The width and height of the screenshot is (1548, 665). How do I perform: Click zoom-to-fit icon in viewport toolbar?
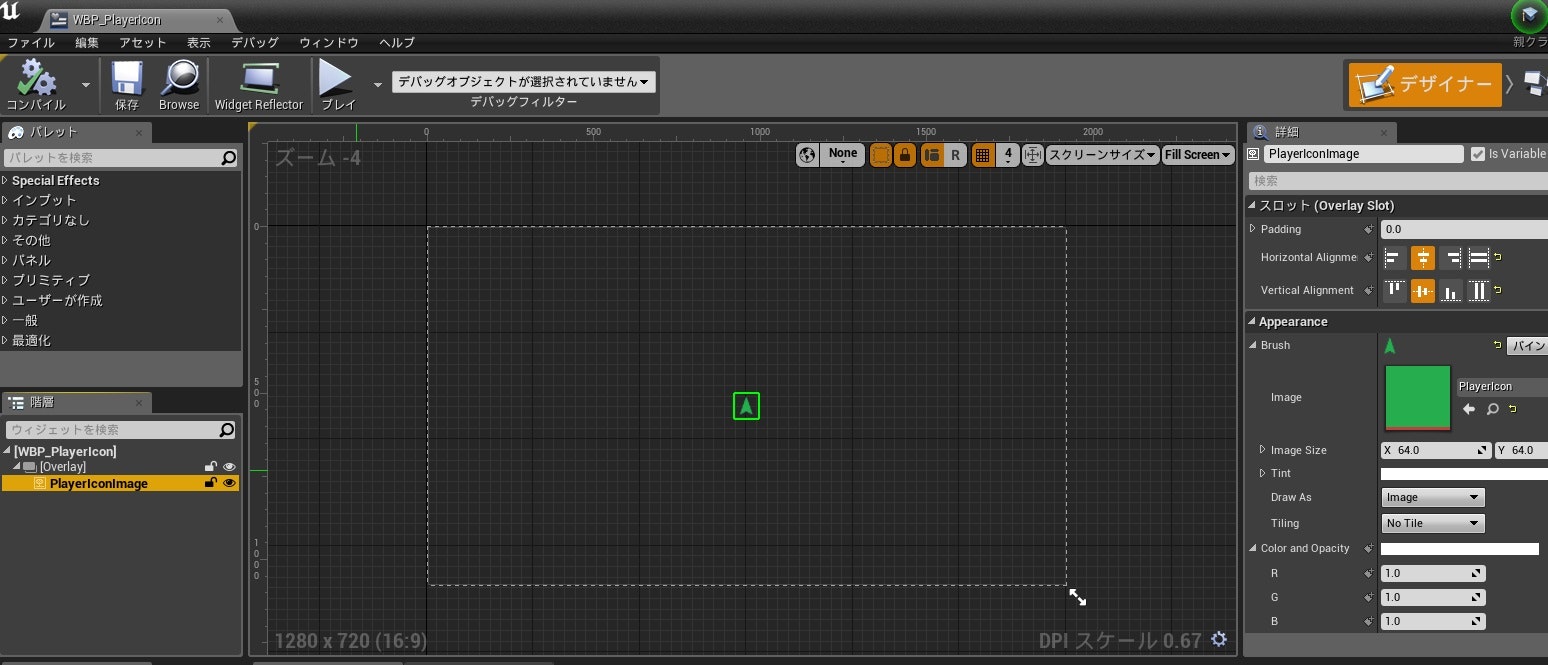pyautogui.click(x=1033, y=155)
